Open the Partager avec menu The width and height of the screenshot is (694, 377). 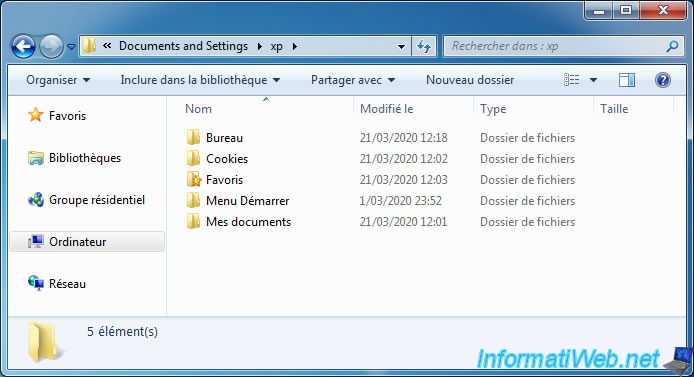click(x=353, y=80)
